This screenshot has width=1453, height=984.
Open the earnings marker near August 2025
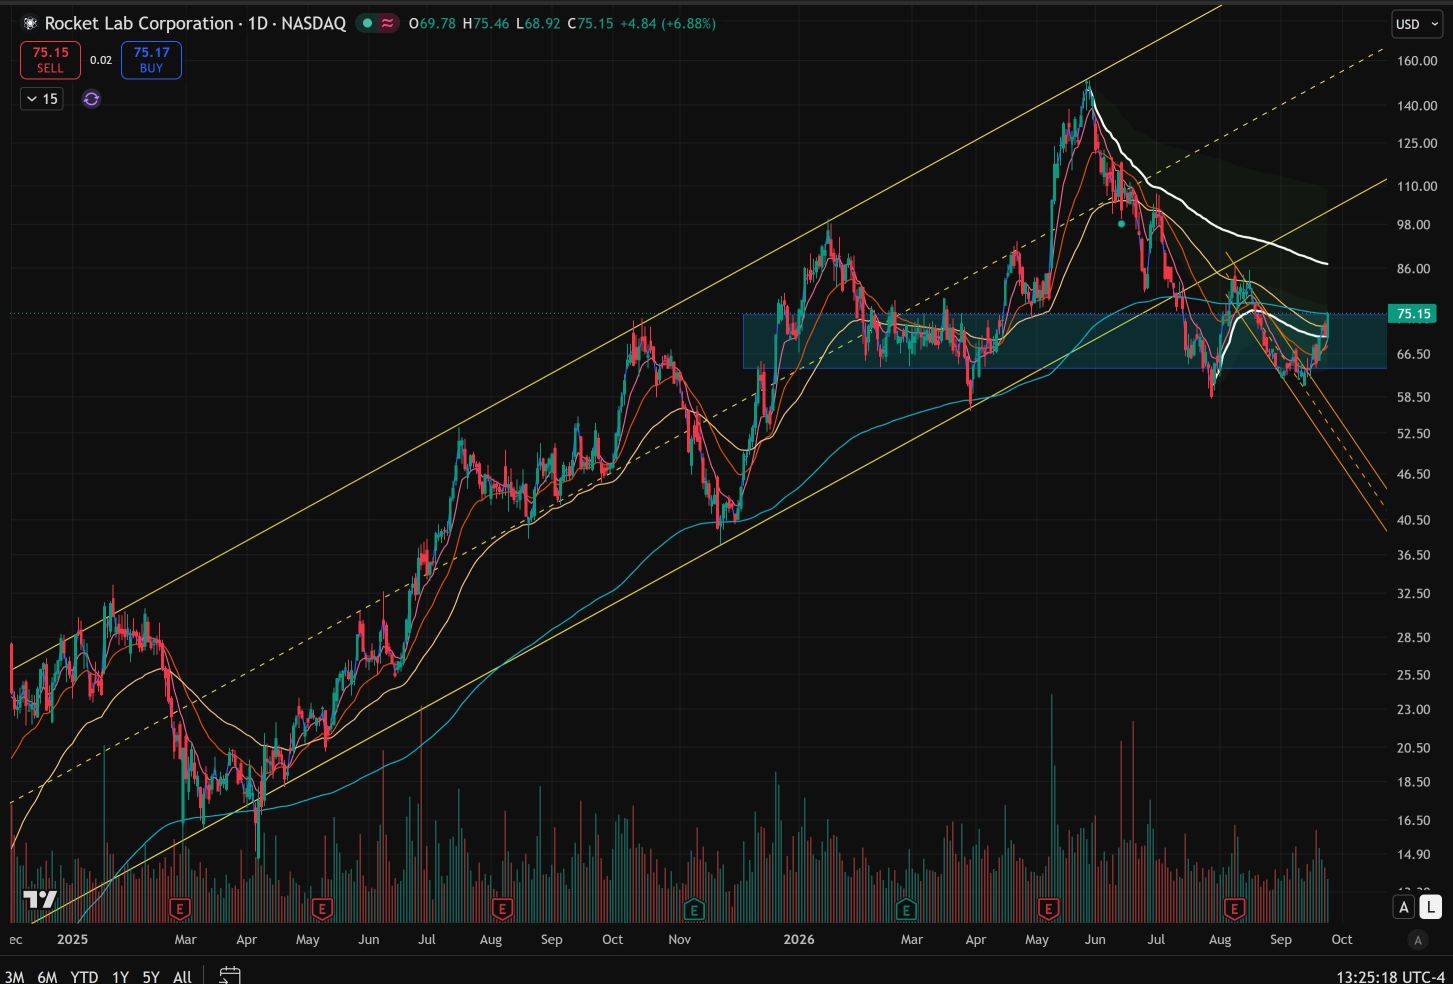point(502,909)
